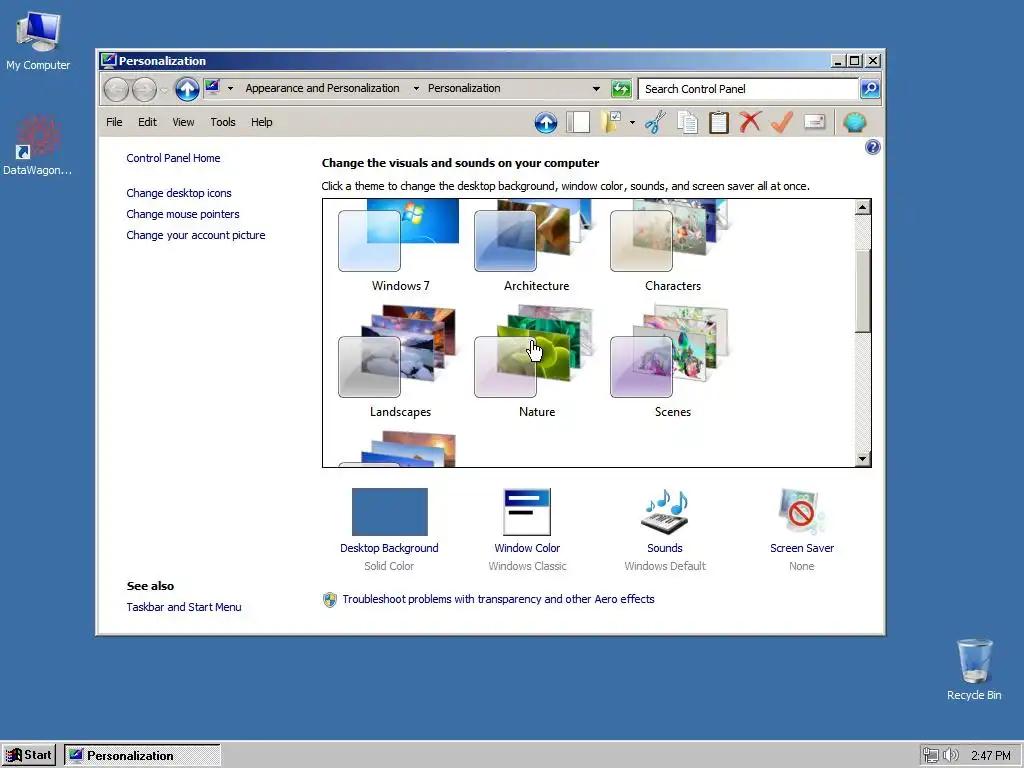The image size is (1024, 768).
Task: Click the theme list scrollbar thumb
Action: (863, 291)
